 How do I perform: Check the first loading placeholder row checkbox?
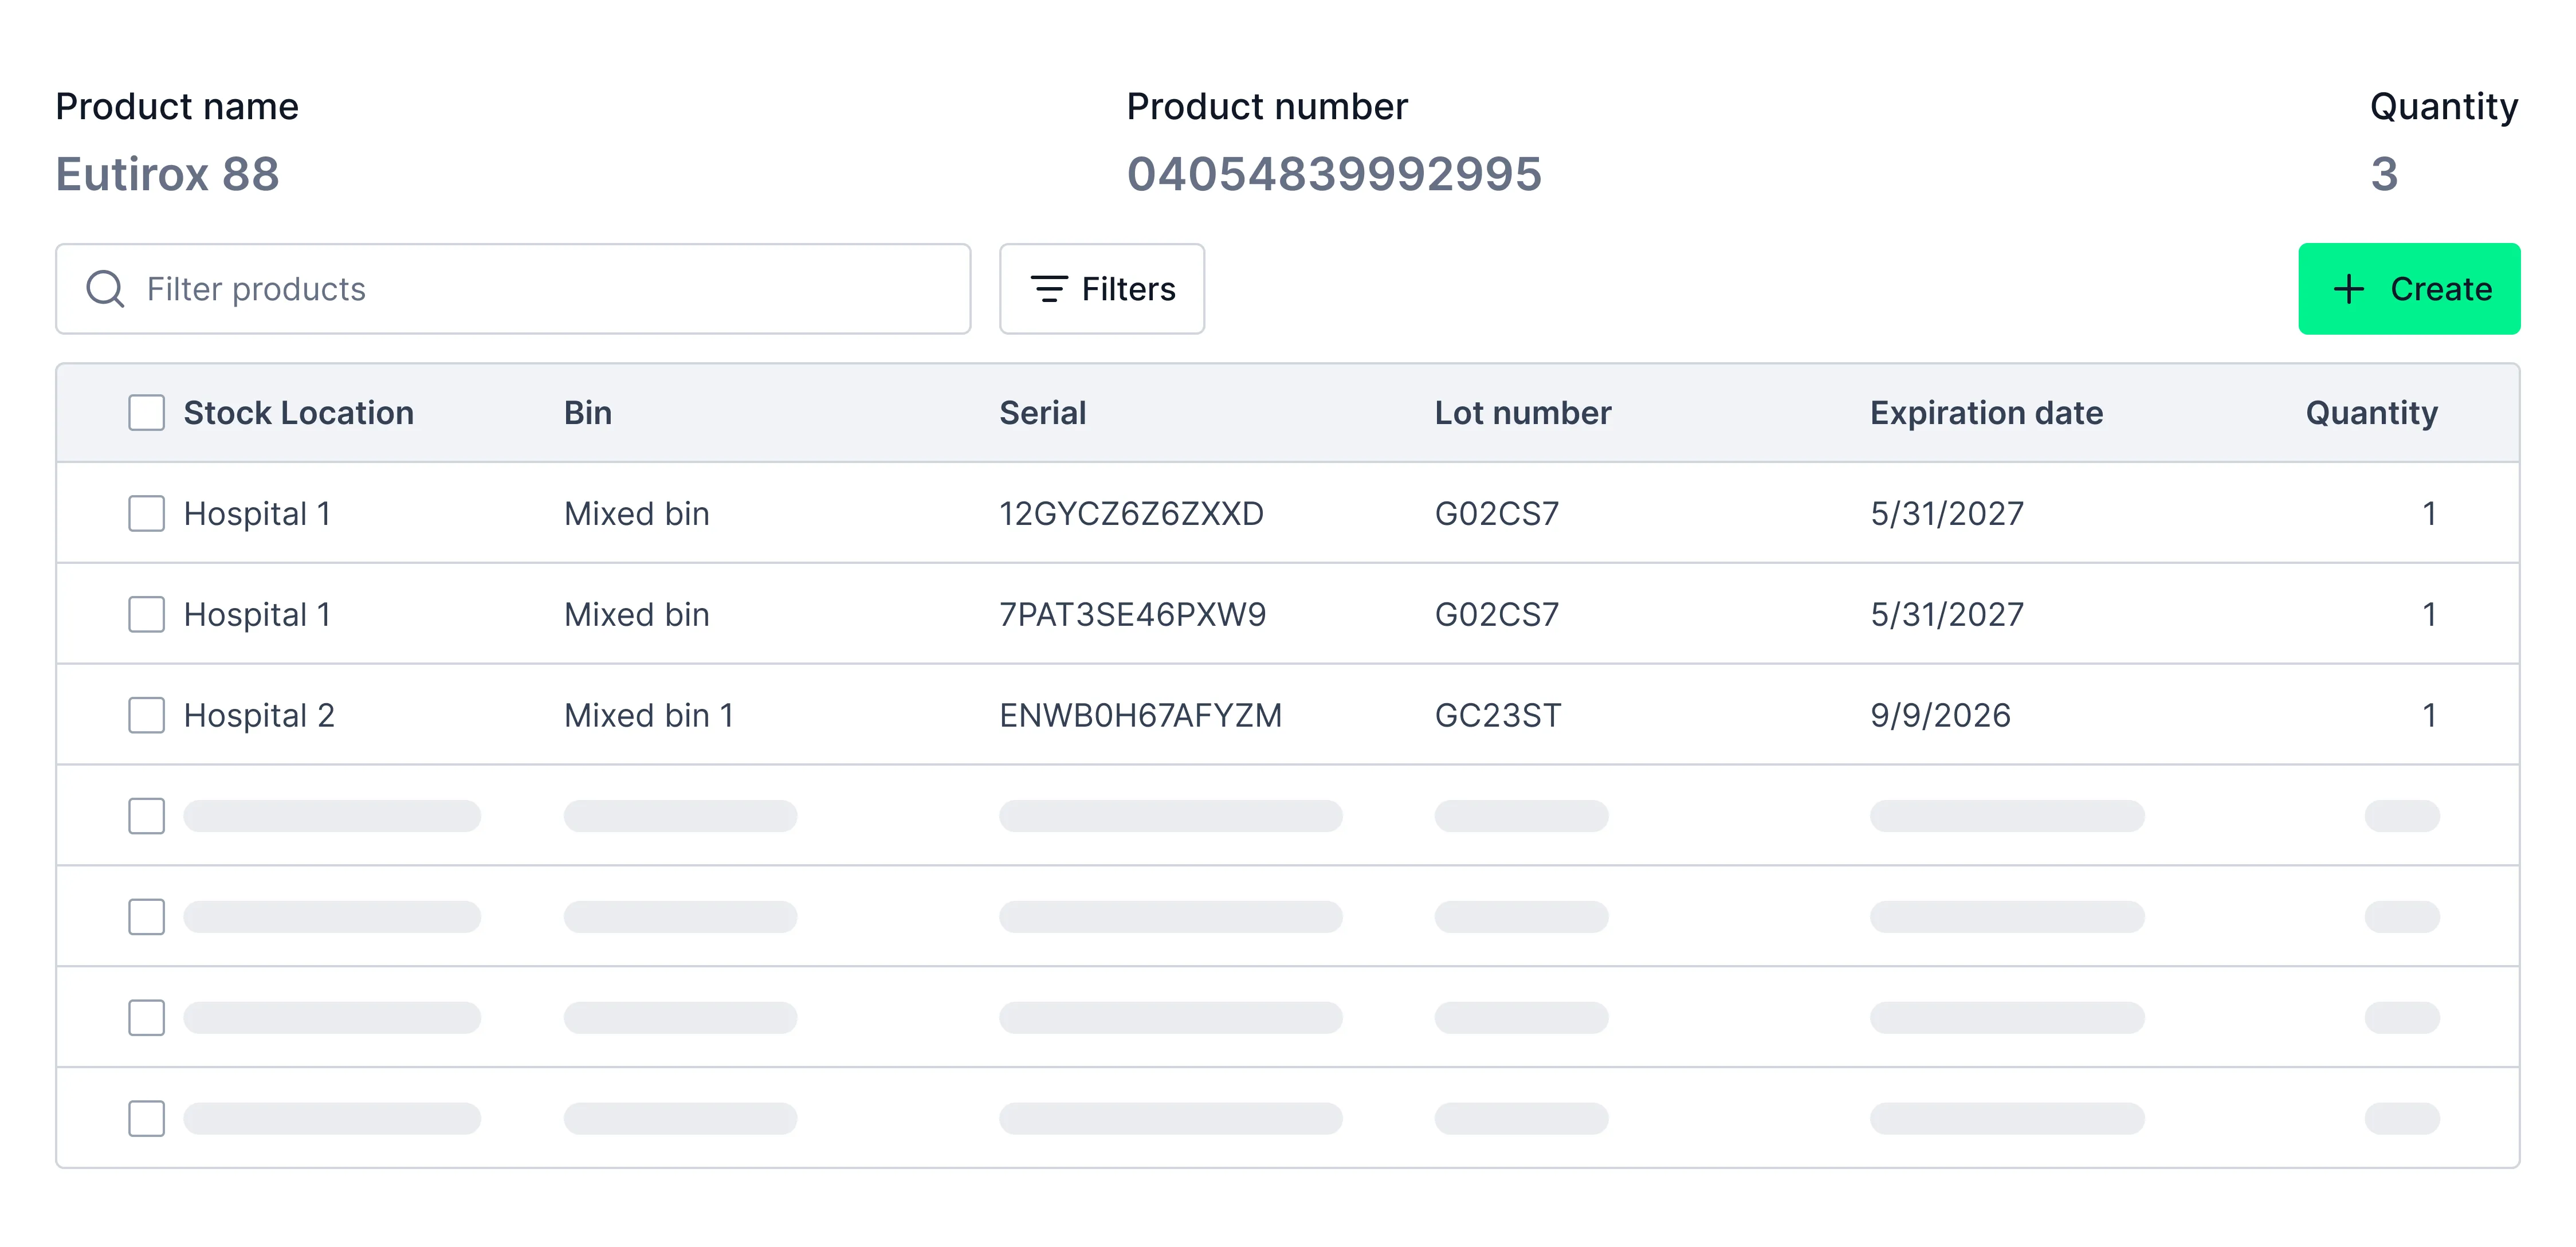tap(146, 816)
